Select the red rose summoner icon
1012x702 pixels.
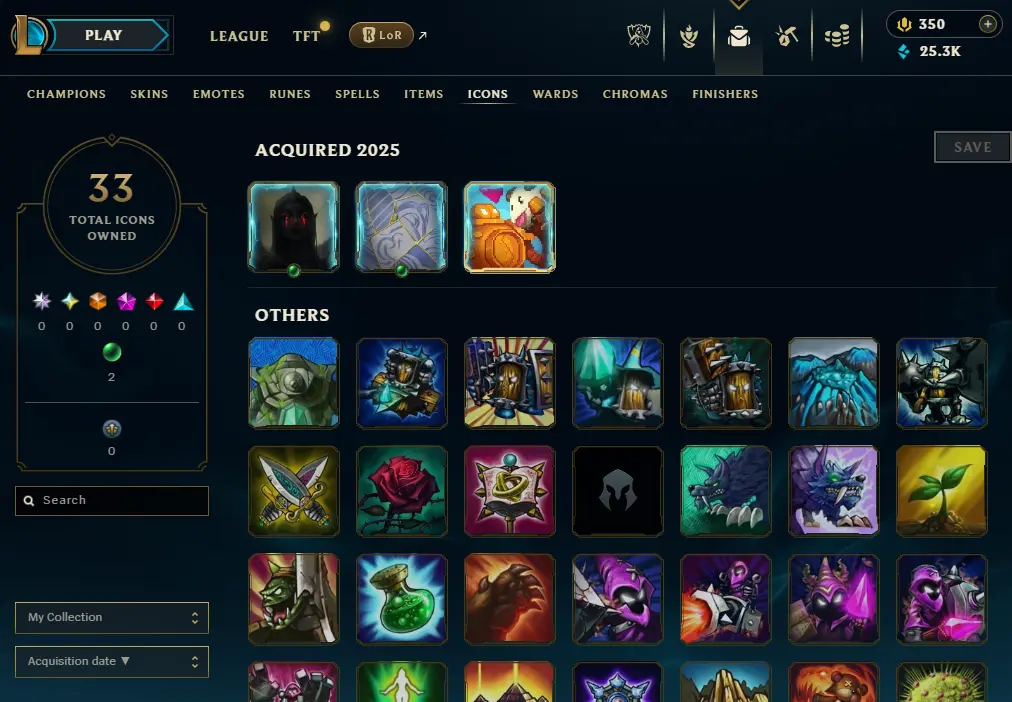coord(401,492)
